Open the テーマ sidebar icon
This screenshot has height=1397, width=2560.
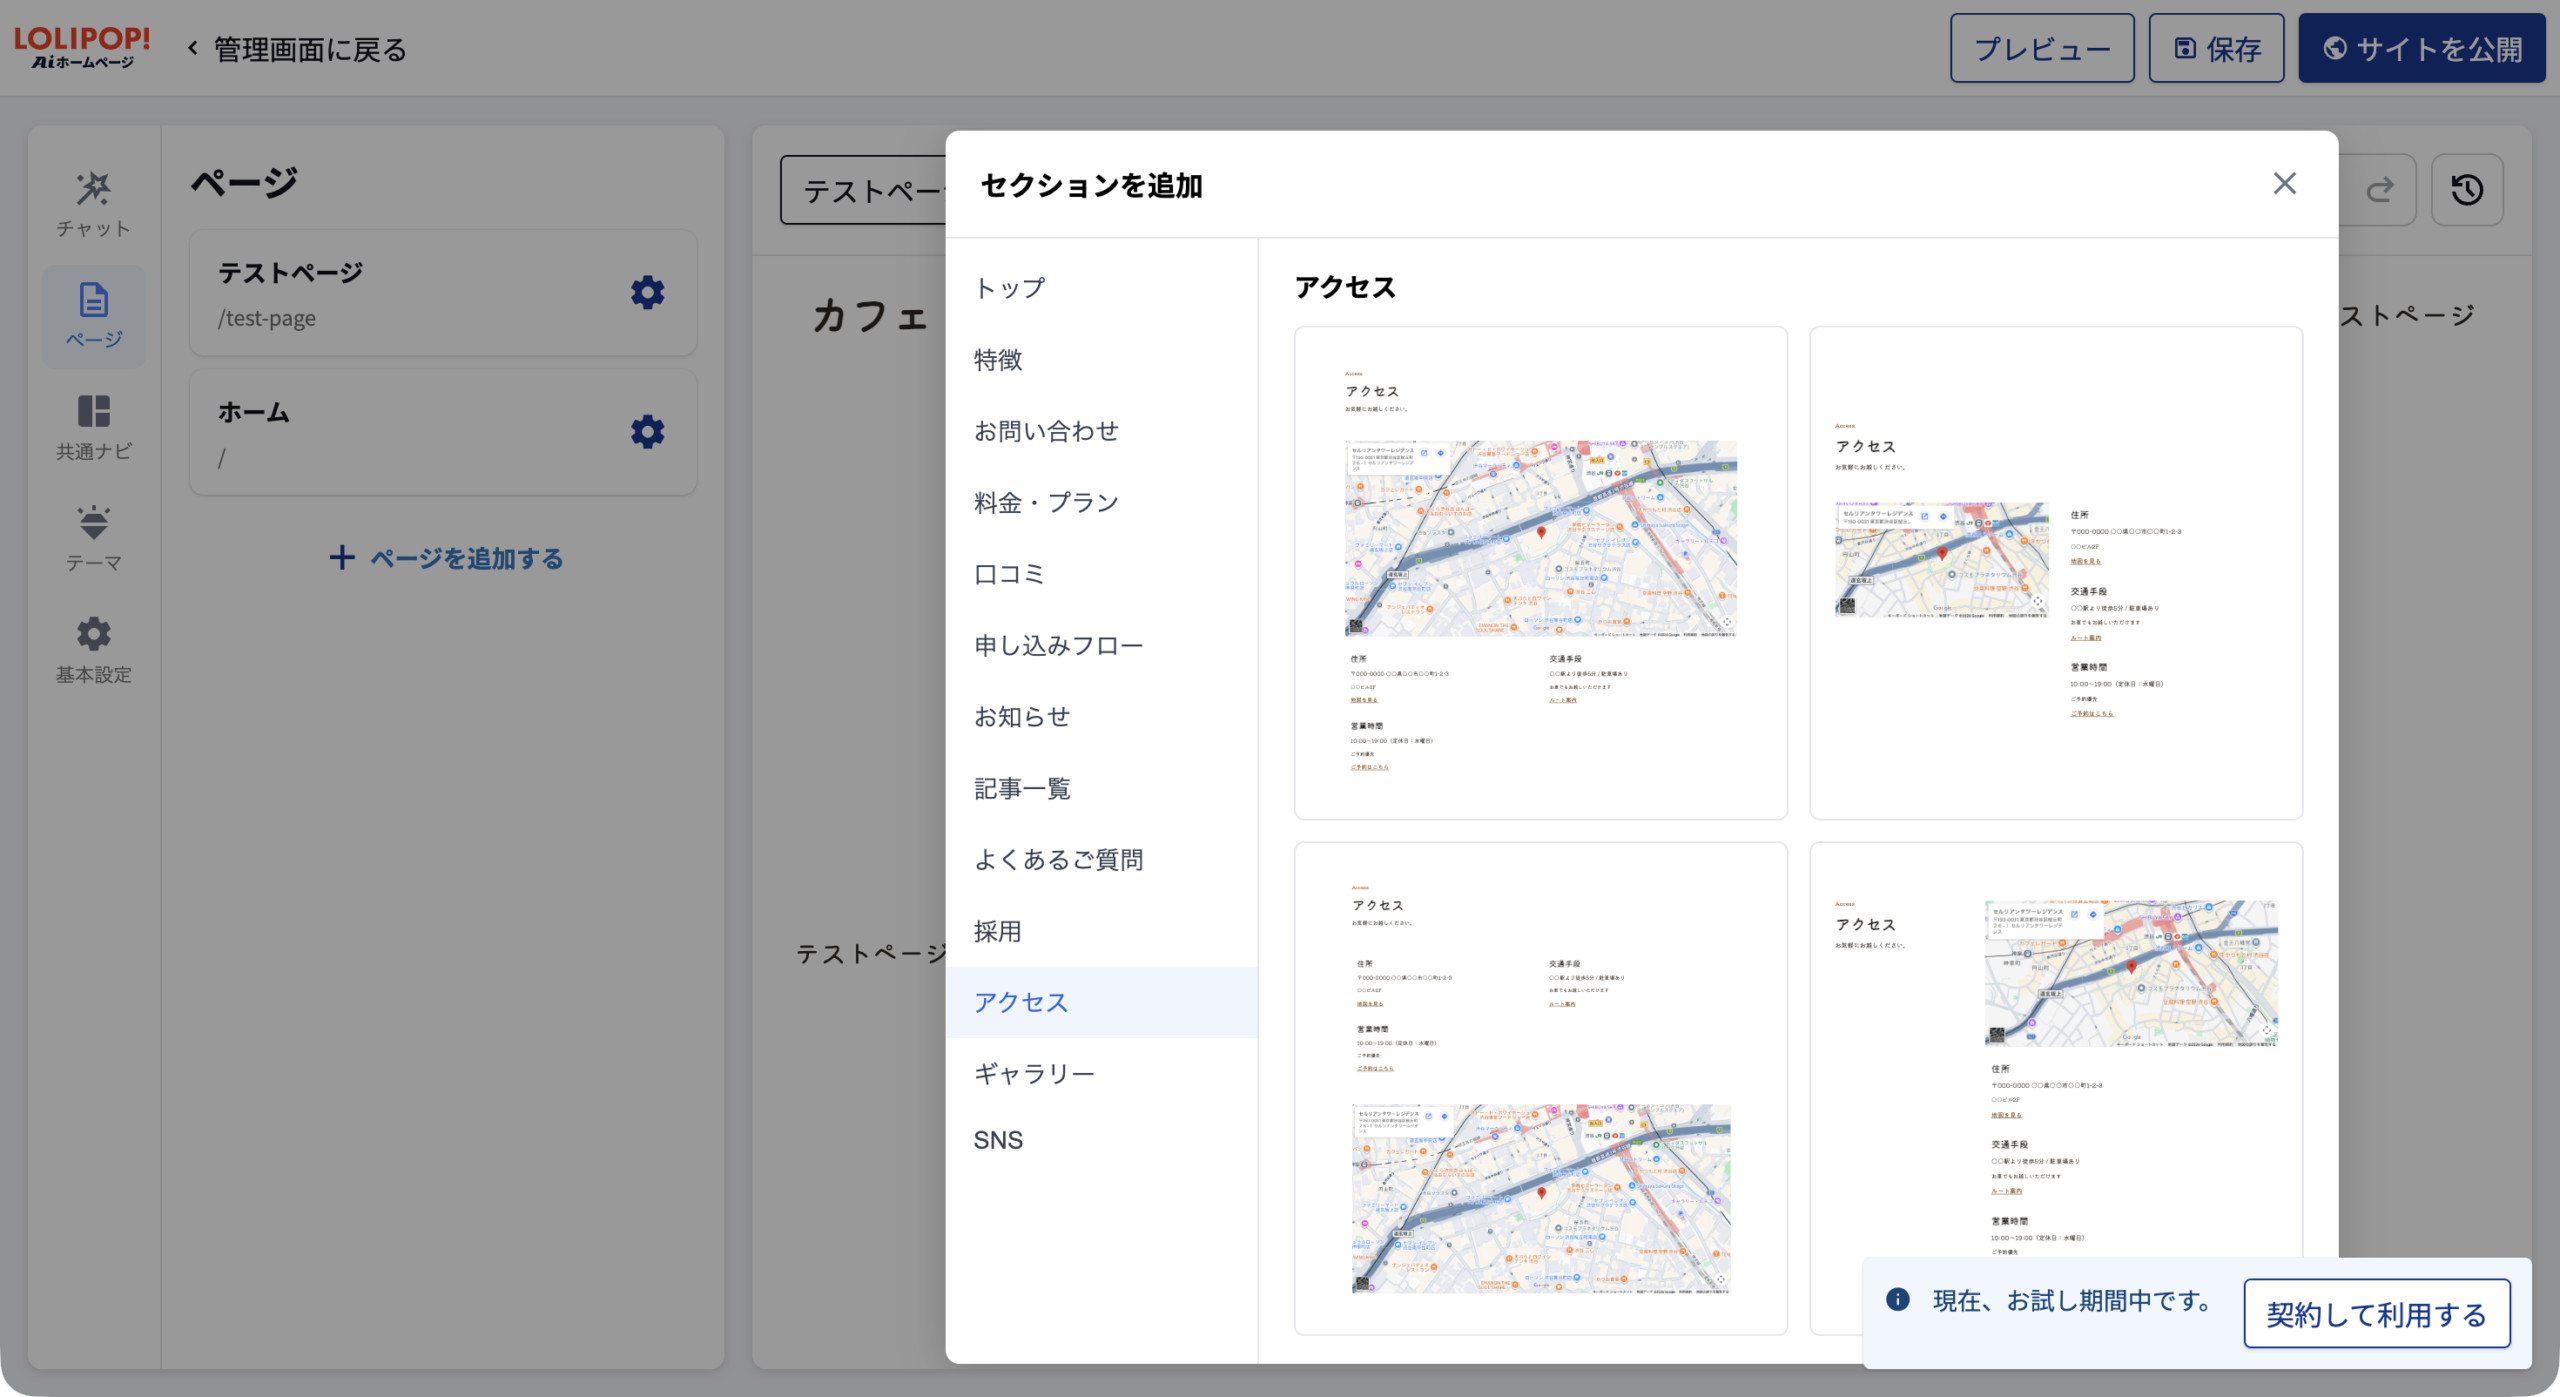(x=93, y=539)
